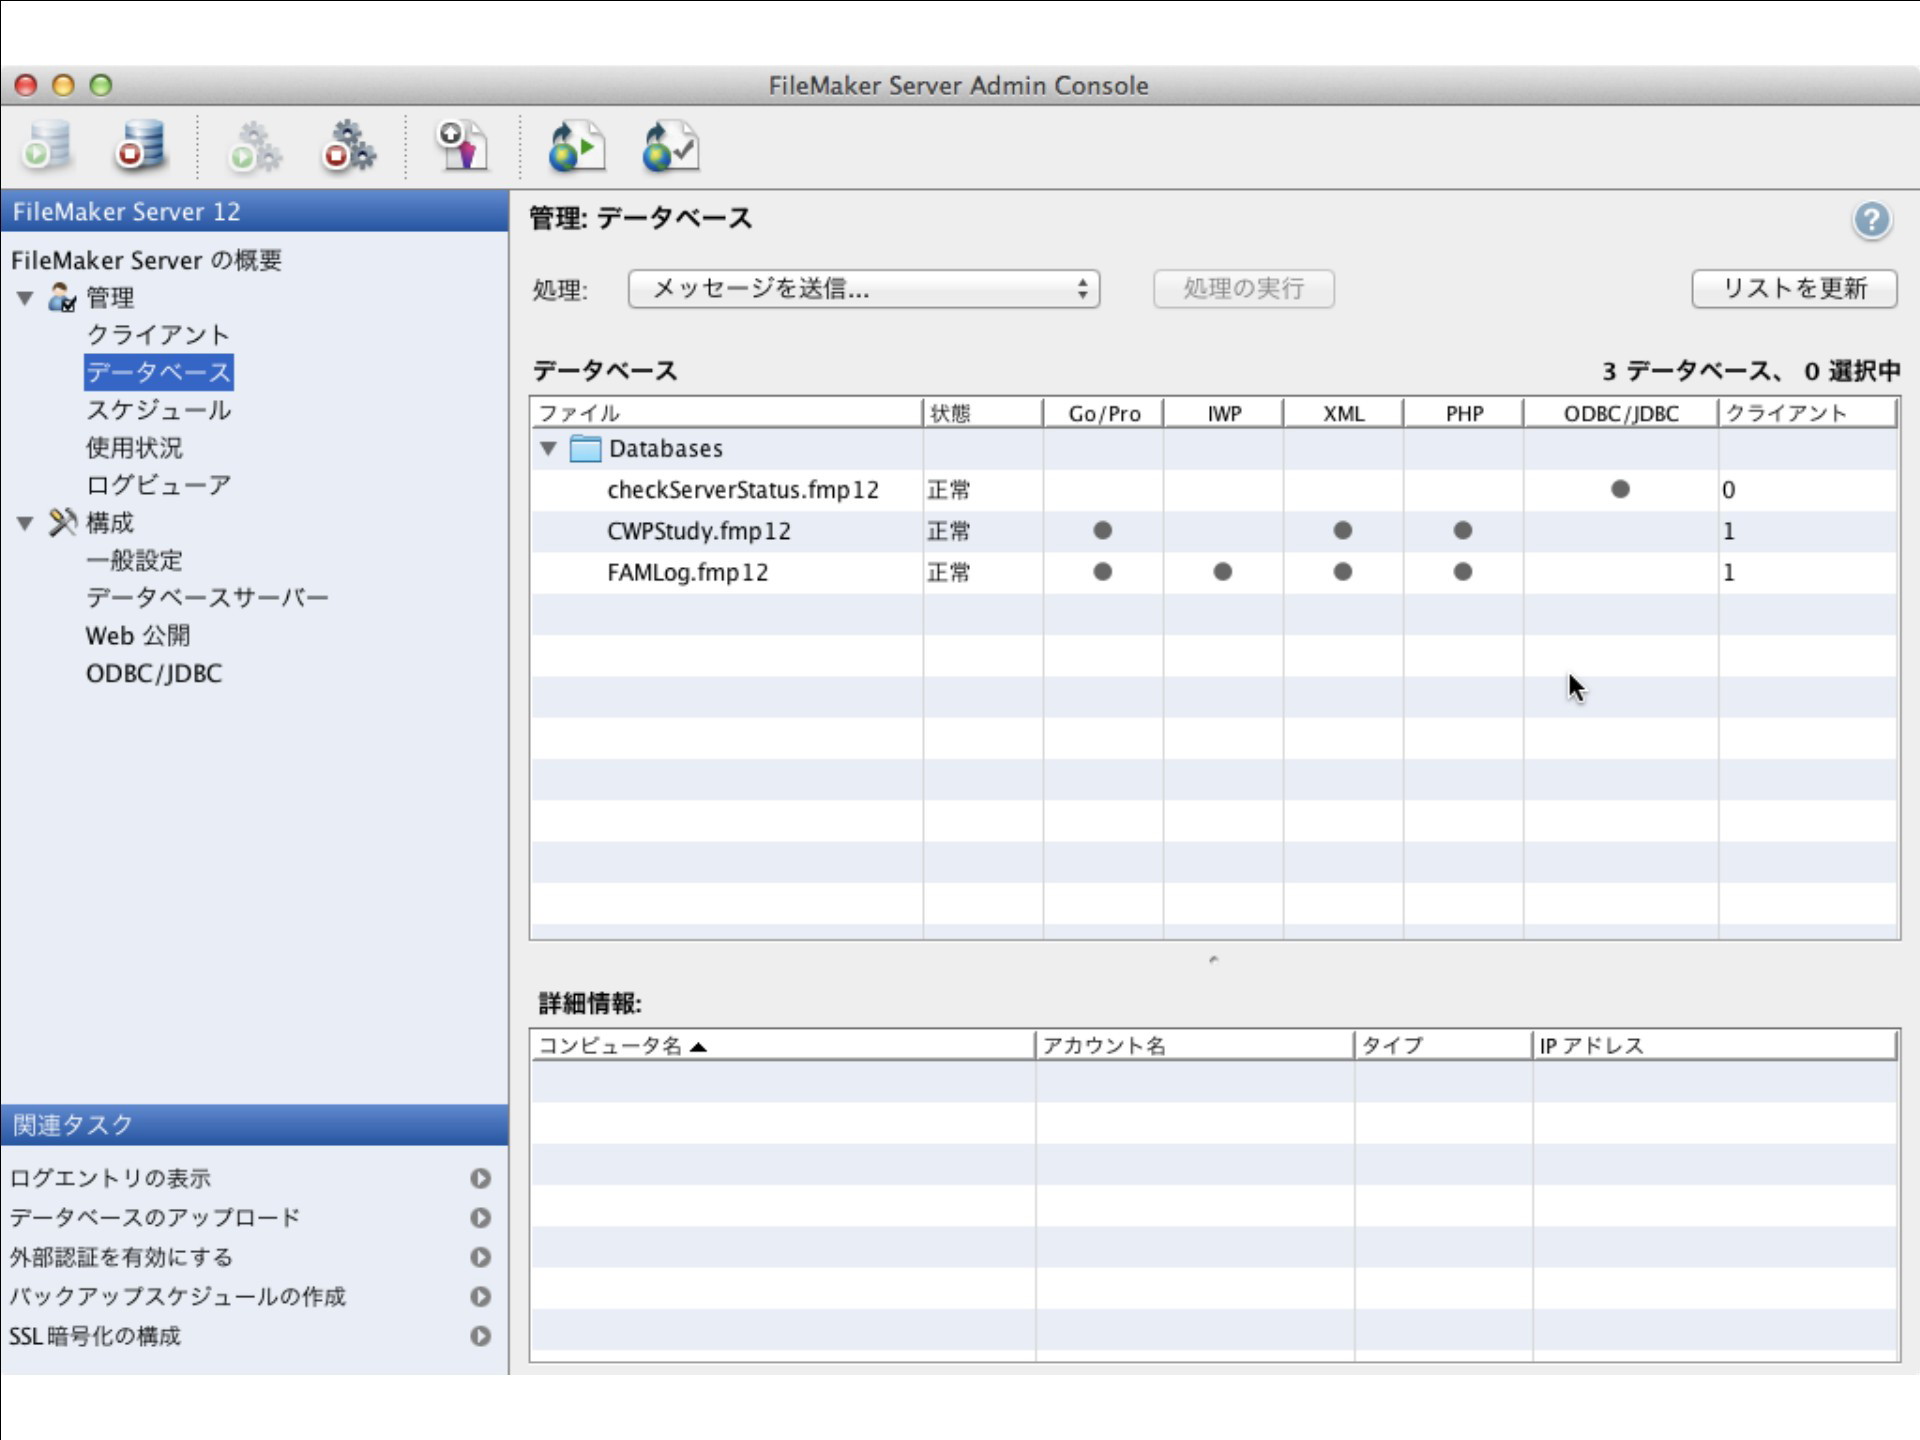1920x1440 pixels.
Task: Open 一般設定 under 構成
Action: [x=134, y=560]
